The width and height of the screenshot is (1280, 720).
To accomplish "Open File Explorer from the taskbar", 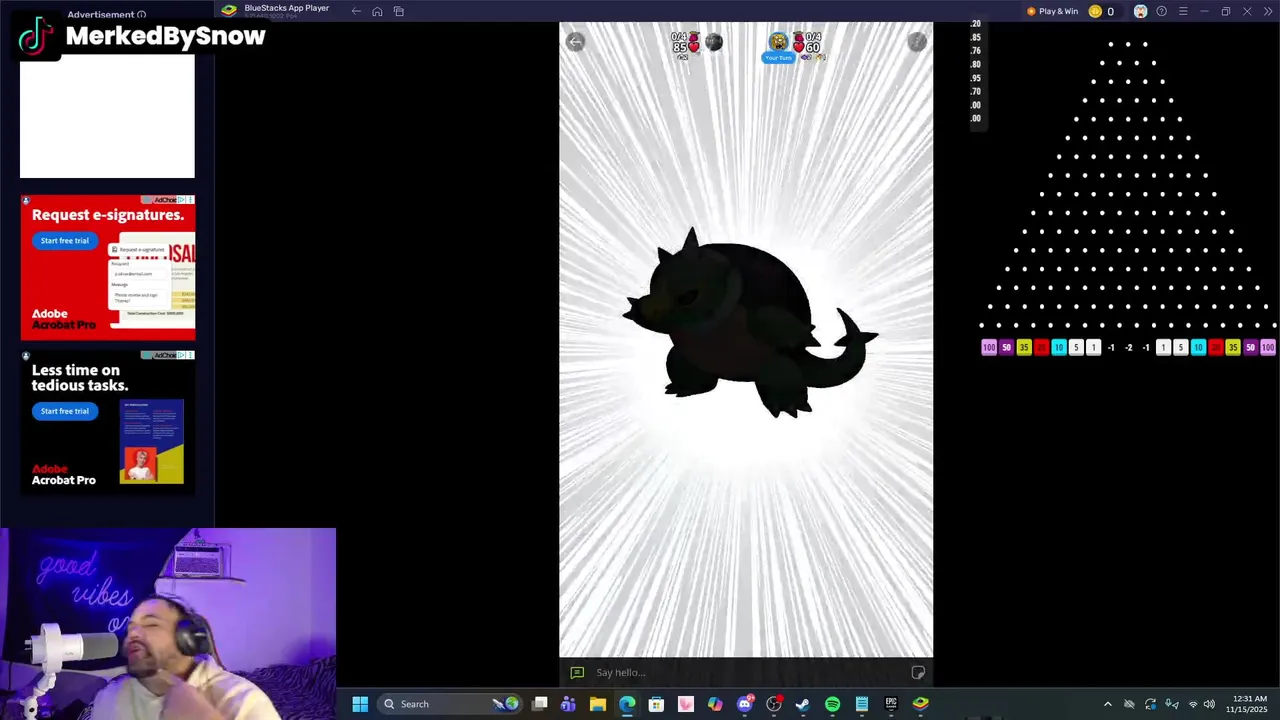I will click(598, 704).
